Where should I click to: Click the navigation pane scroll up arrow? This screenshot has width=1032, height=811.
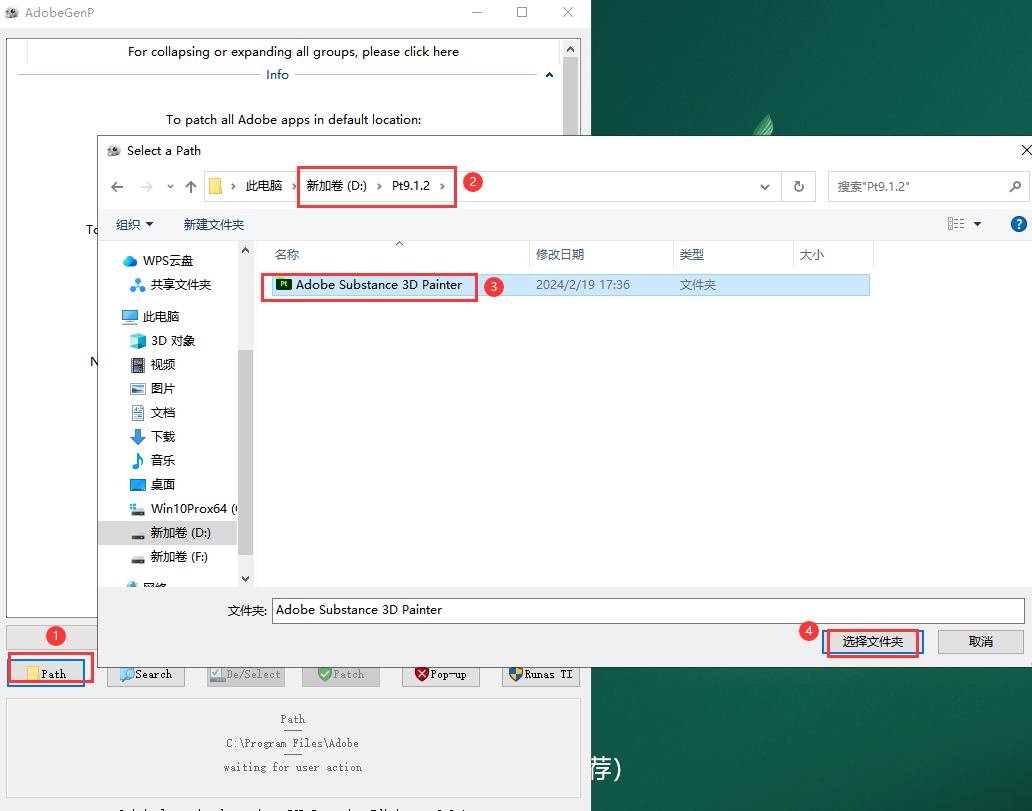click(x=245, y=250)
